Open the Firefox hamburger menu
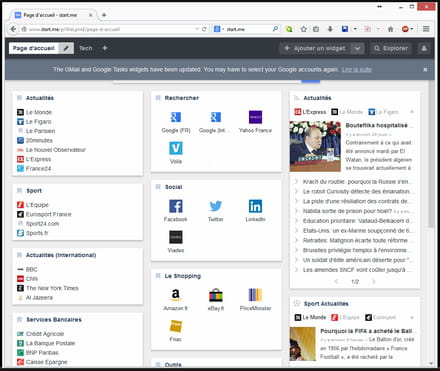The width and height of the screenshot is (440, 371). point(426,29)
